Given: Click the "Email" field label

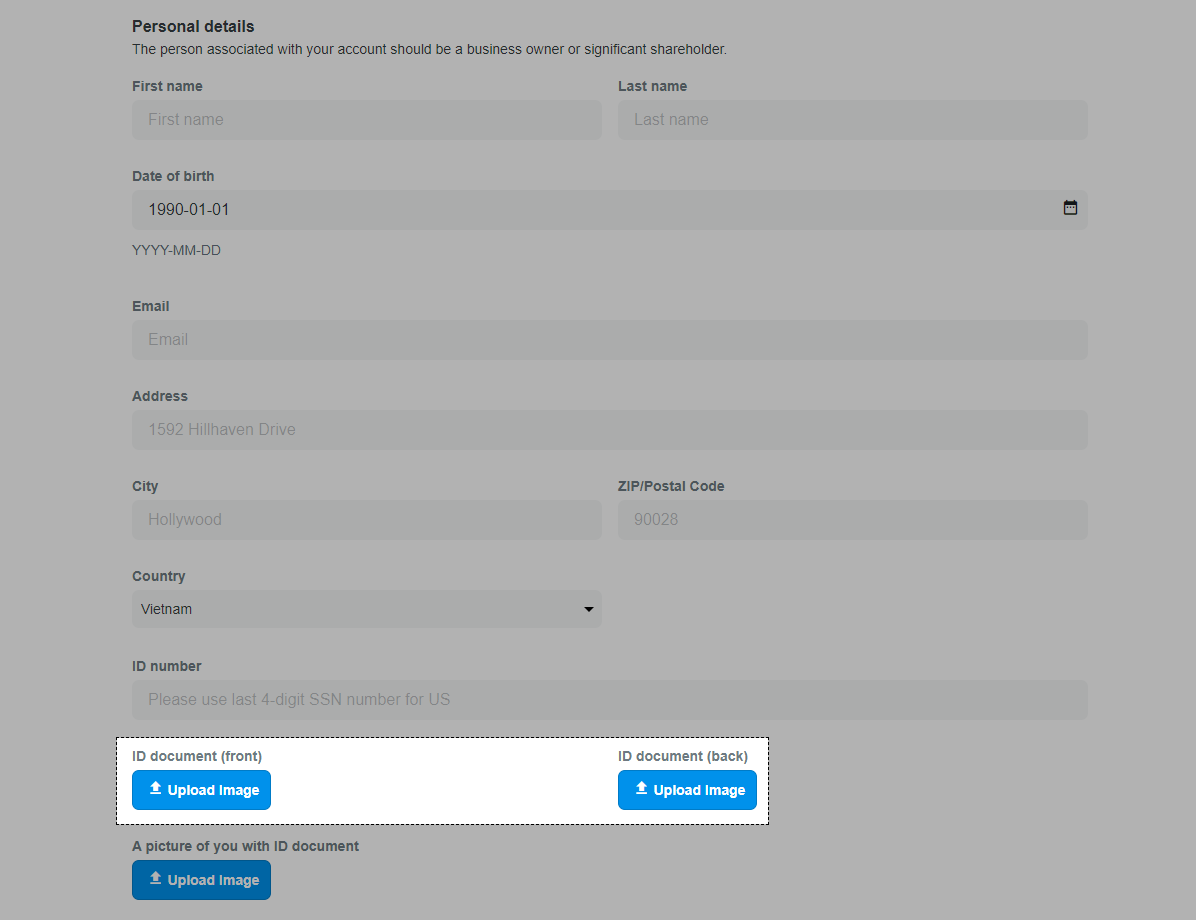Looking at the screenshot, I should 151,306.
